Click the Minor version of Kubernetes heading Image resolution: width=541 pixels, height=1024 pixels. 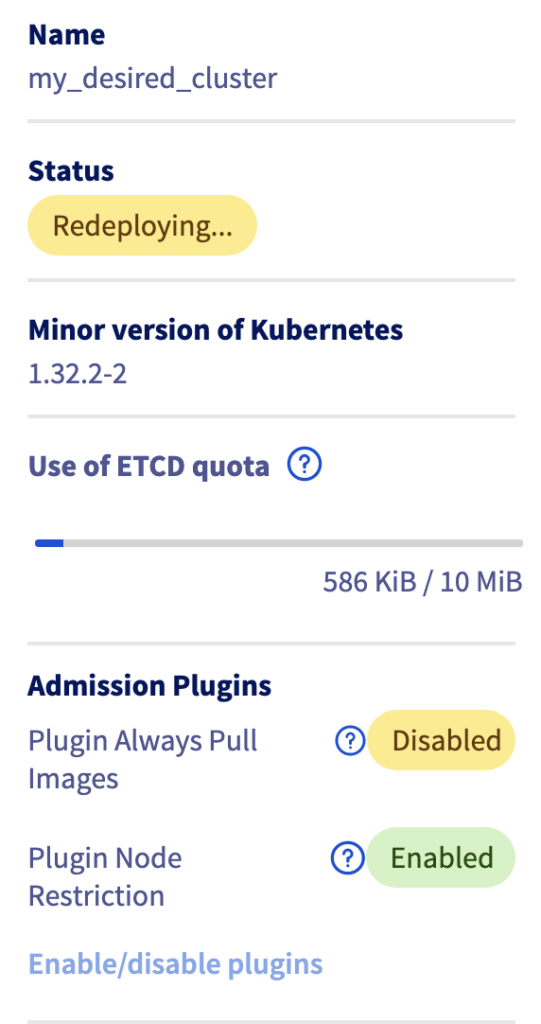coord(216,330)
